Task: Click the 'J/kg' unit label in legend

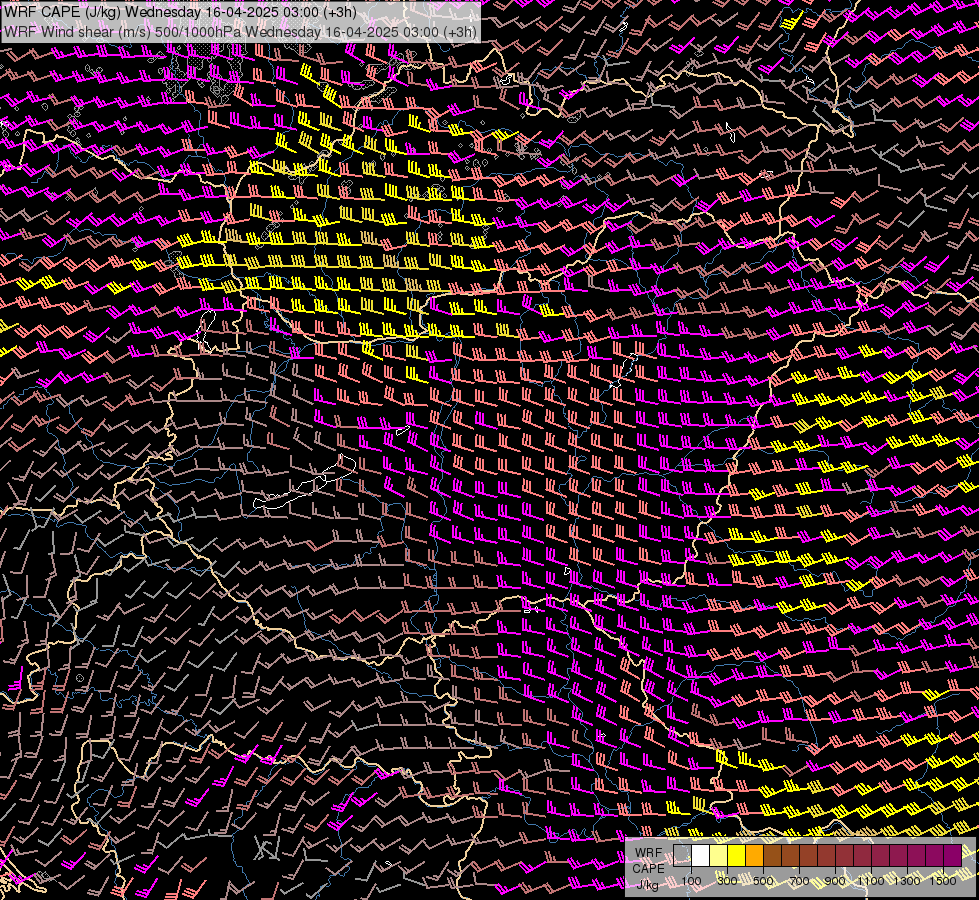Action: tap(648, 884)
